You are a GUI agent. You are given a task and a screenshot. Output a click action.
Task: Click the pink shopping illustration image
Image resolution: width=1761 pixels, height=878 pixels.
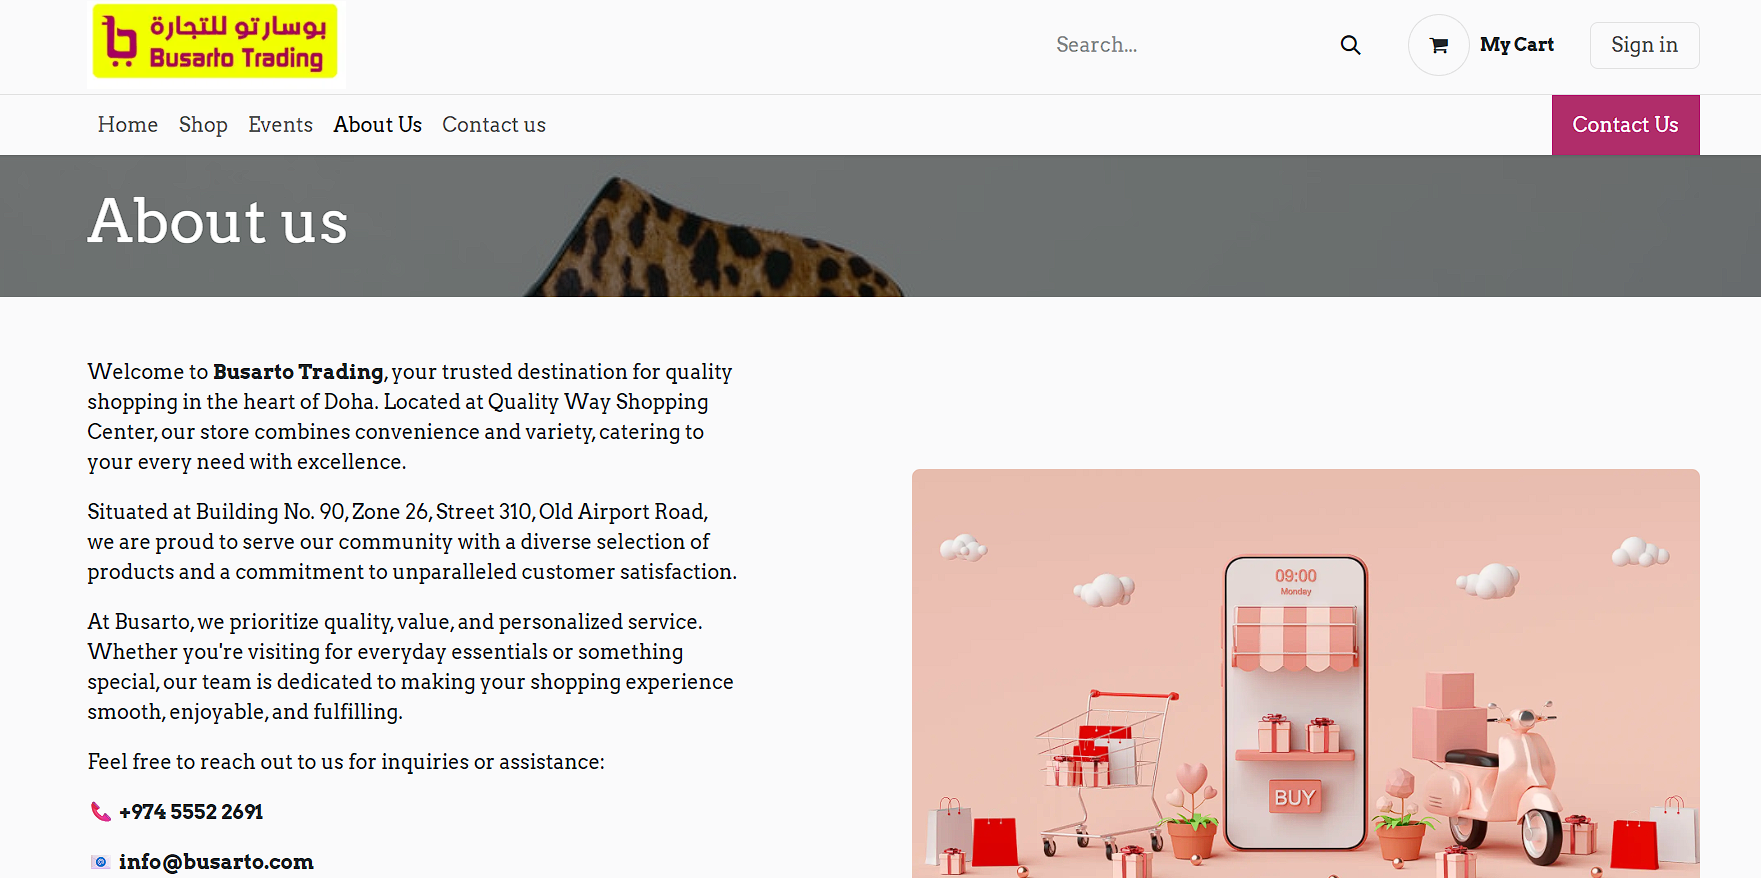click(x=1305, y=673)
